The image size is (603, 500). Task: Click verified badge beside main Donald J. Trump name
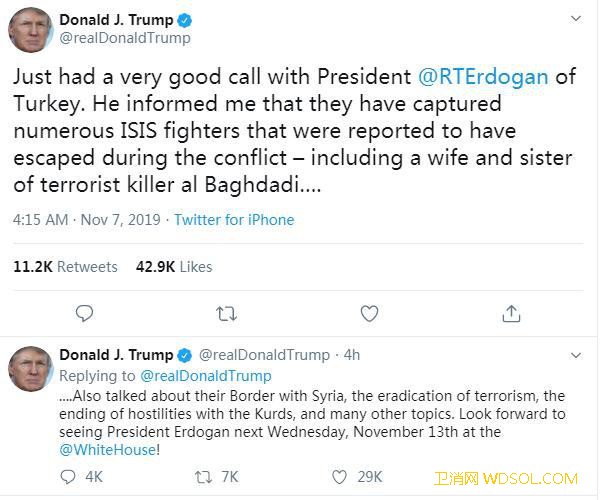pyautogui.click(x=185, y=20)
